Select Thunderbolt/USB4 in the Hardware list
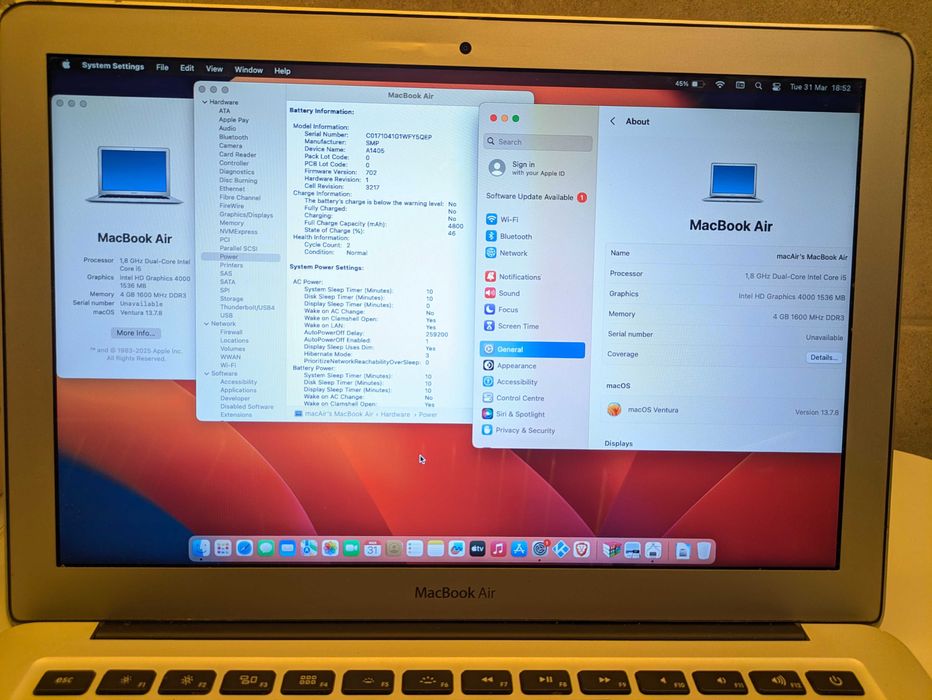The width and height of the screenshot is (932, 700). click(x=247, y=307)
